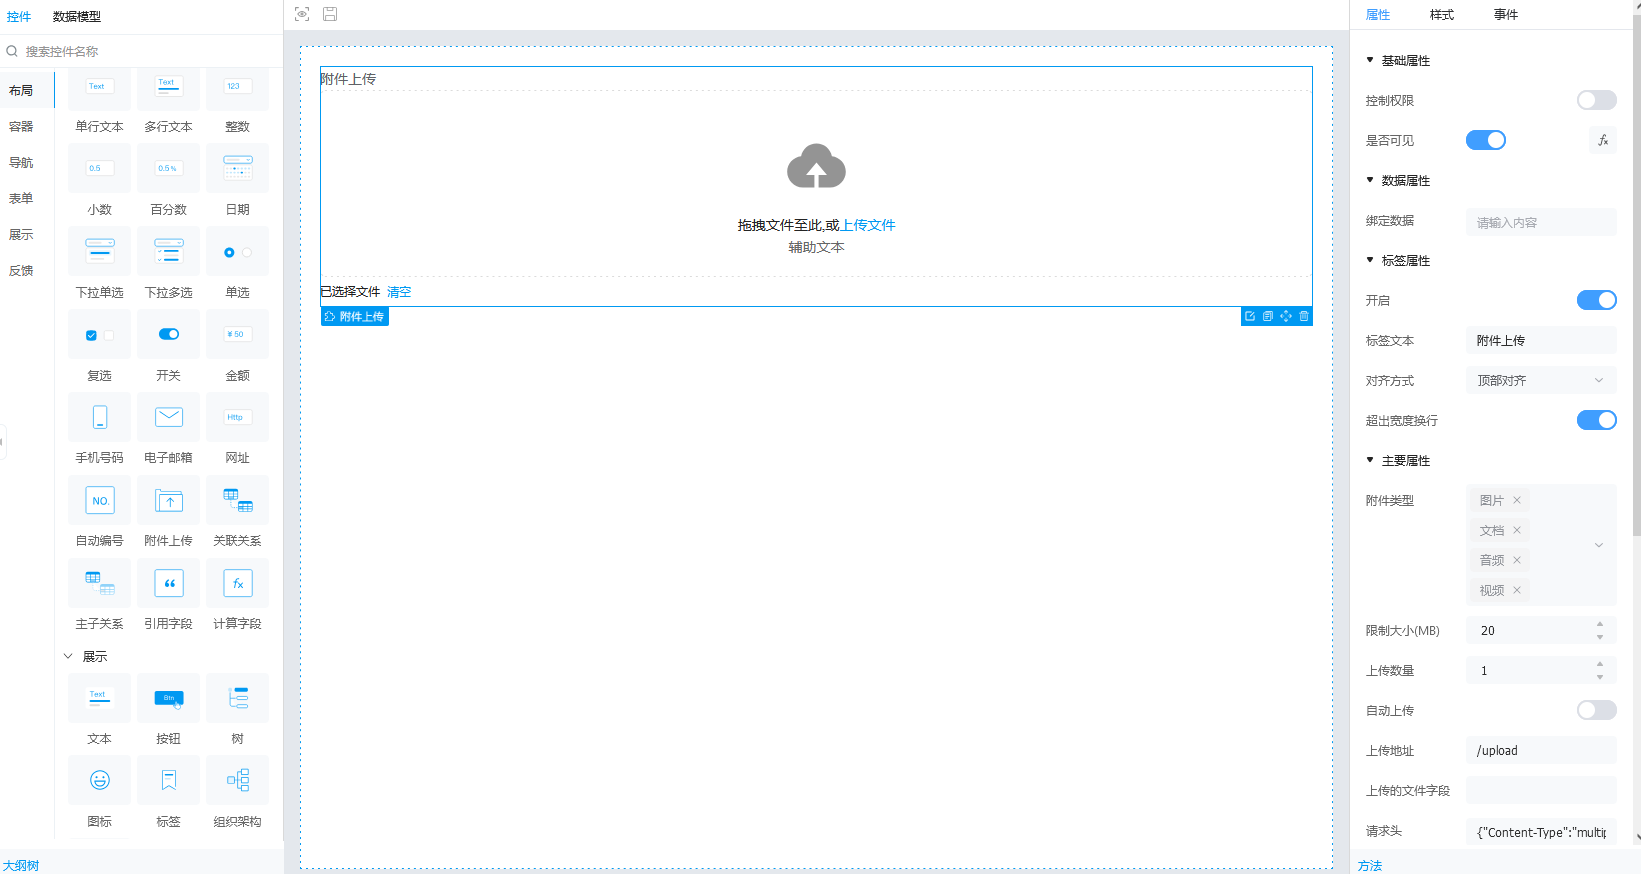This screenshot has width=1641, height=874.
Task: Toggle the 自动上传 switch
Action: click(x=1596, y=710)
